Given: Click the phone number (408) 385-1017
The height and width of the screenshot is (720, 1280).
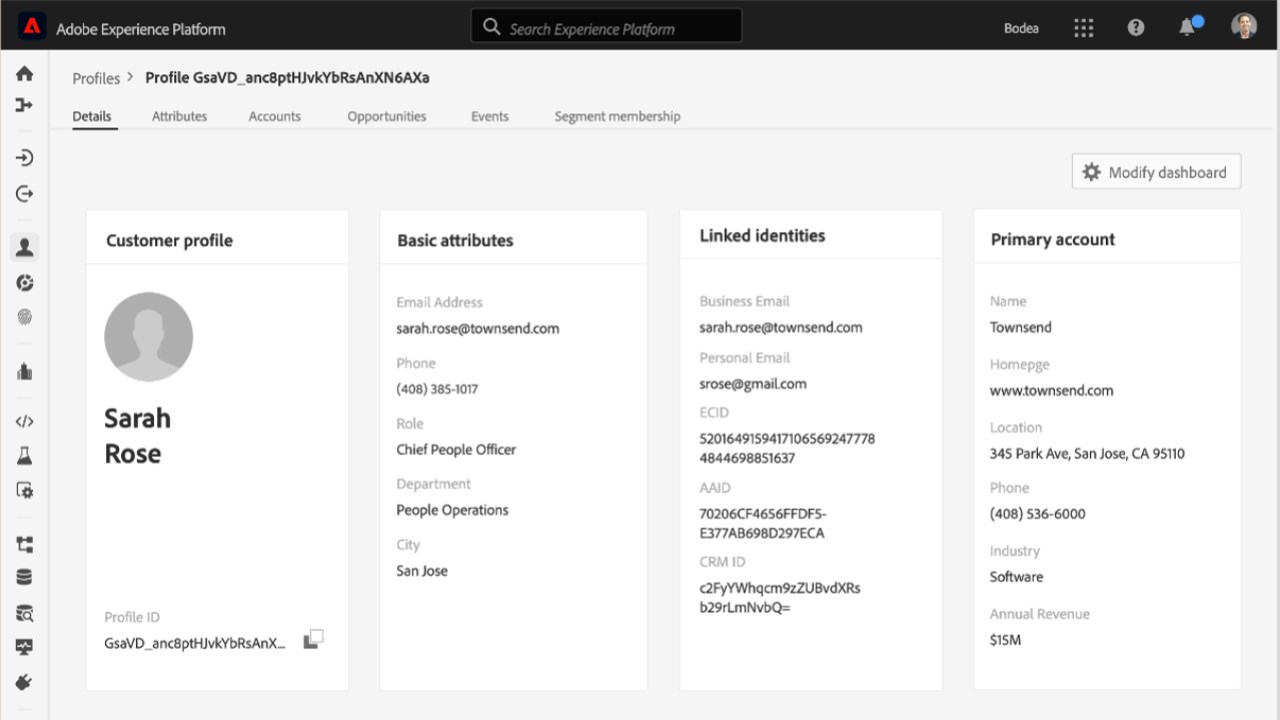Looking at the screenshot, I should [x=437, y=389].
